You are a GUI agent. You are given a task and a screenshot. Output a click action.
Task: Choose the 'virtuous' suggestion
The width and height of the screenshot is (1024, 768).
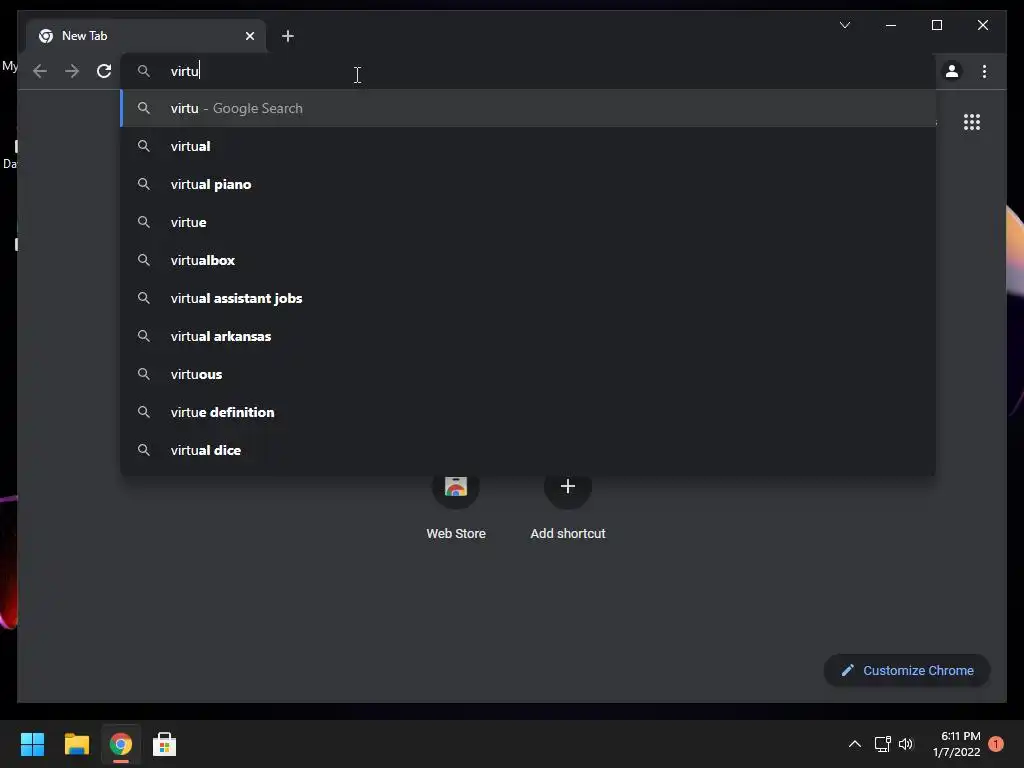click(x=528, y=374)
